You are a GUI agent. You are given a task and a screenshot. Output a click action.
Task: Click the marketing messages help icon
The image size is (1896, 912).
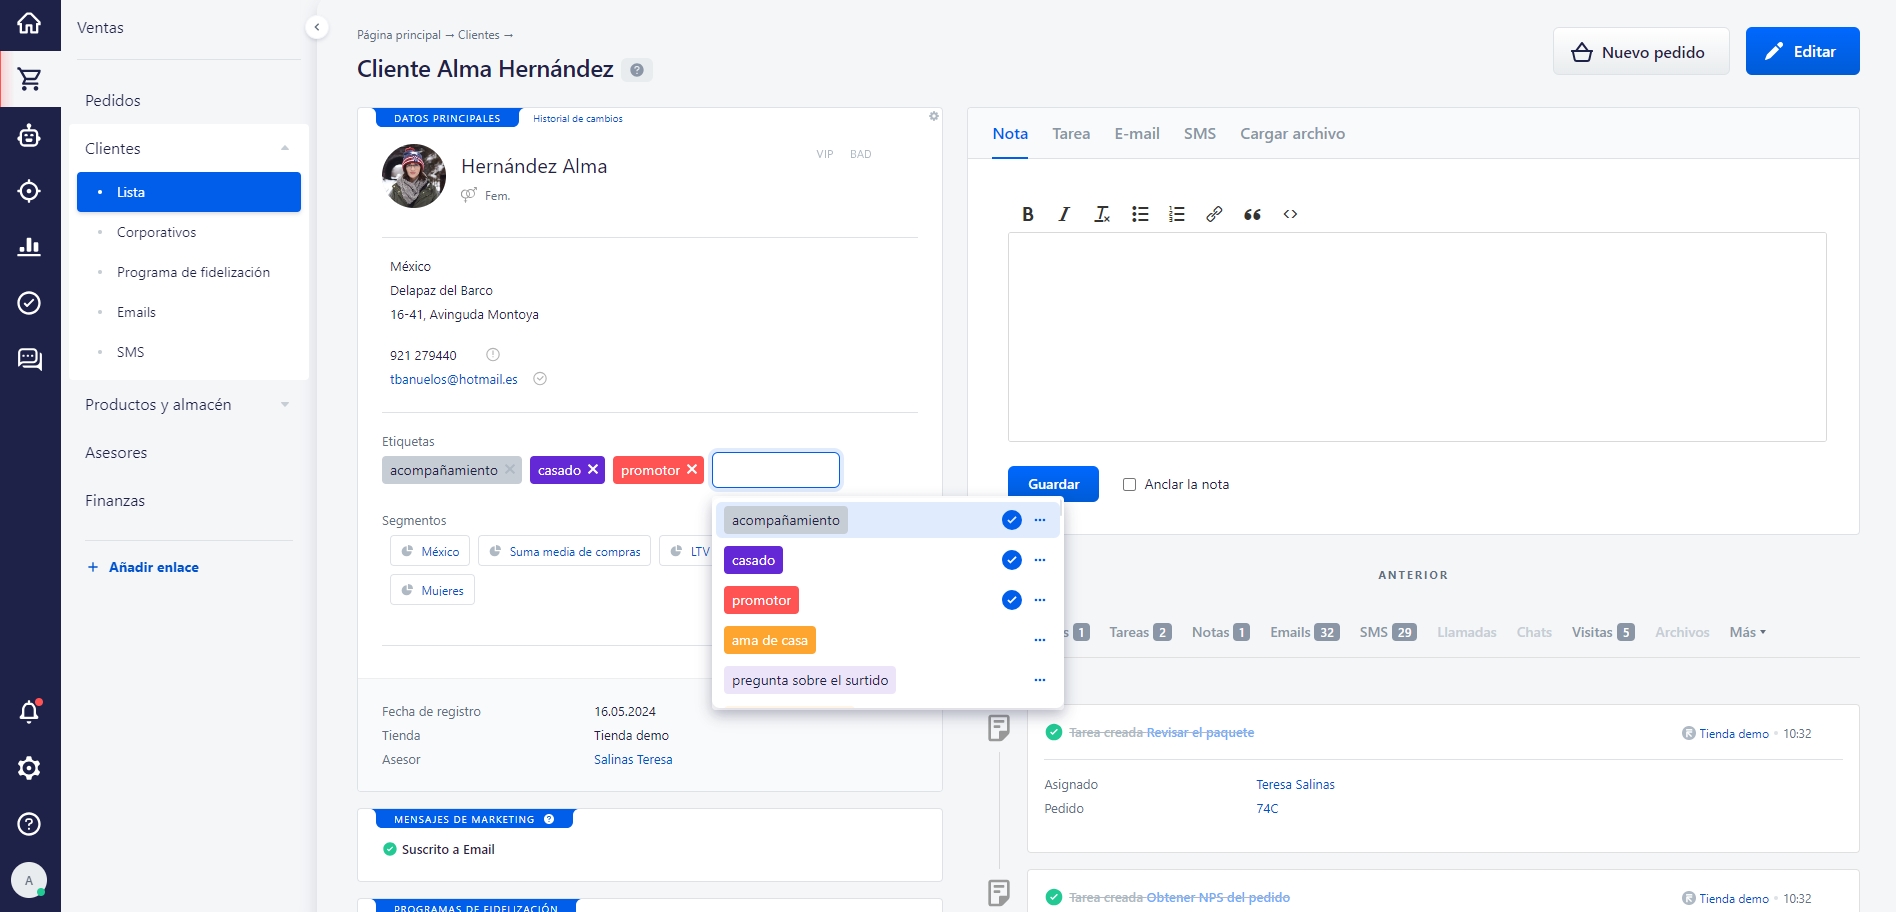pos(549,819)
